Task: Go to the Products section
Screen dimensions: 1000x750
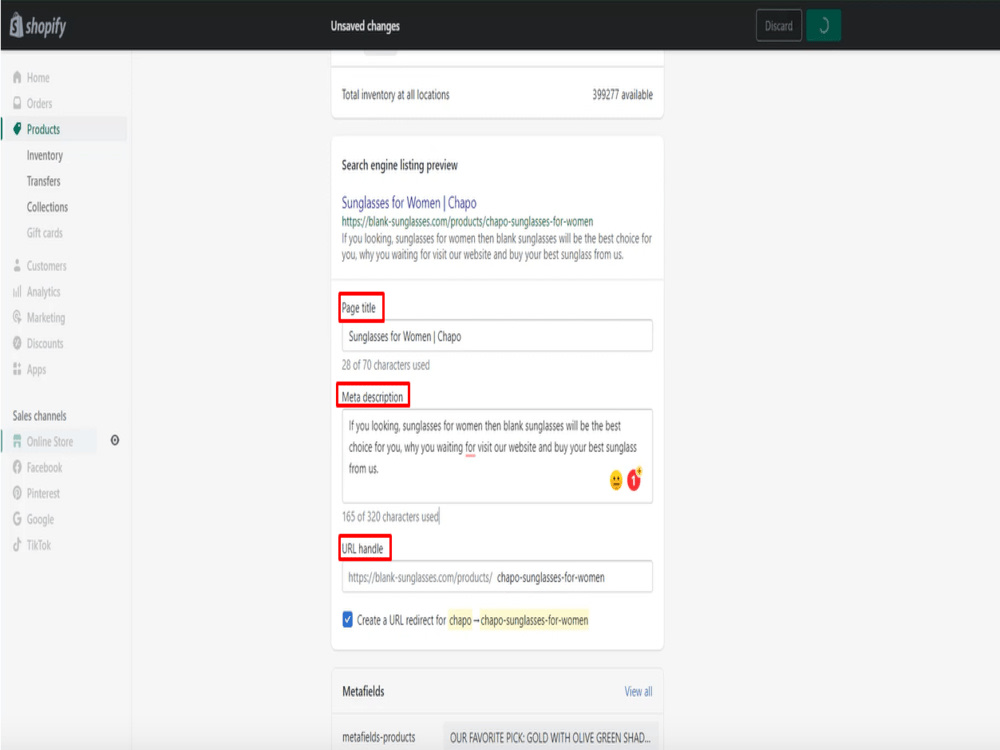Action: click(43, 129)
